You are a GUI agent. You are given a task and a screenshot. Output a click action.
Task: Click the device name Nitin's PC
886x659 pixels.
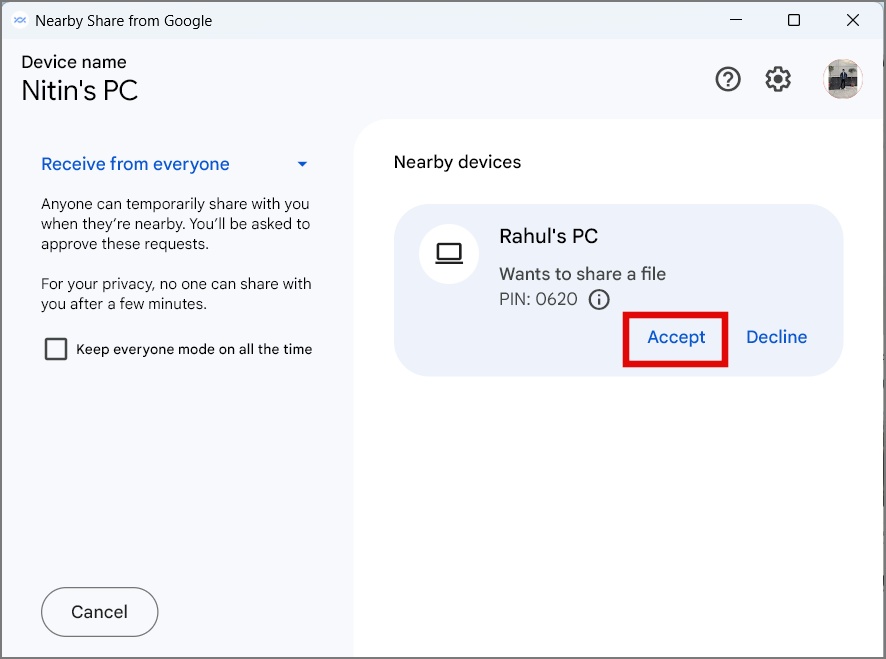pos(80,91)
